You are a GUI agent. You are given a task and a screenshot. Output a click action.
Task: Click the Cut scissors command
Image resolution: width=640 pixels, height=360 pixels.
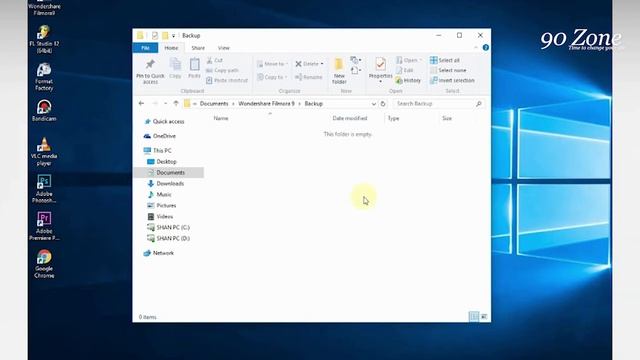pos(214,60)
